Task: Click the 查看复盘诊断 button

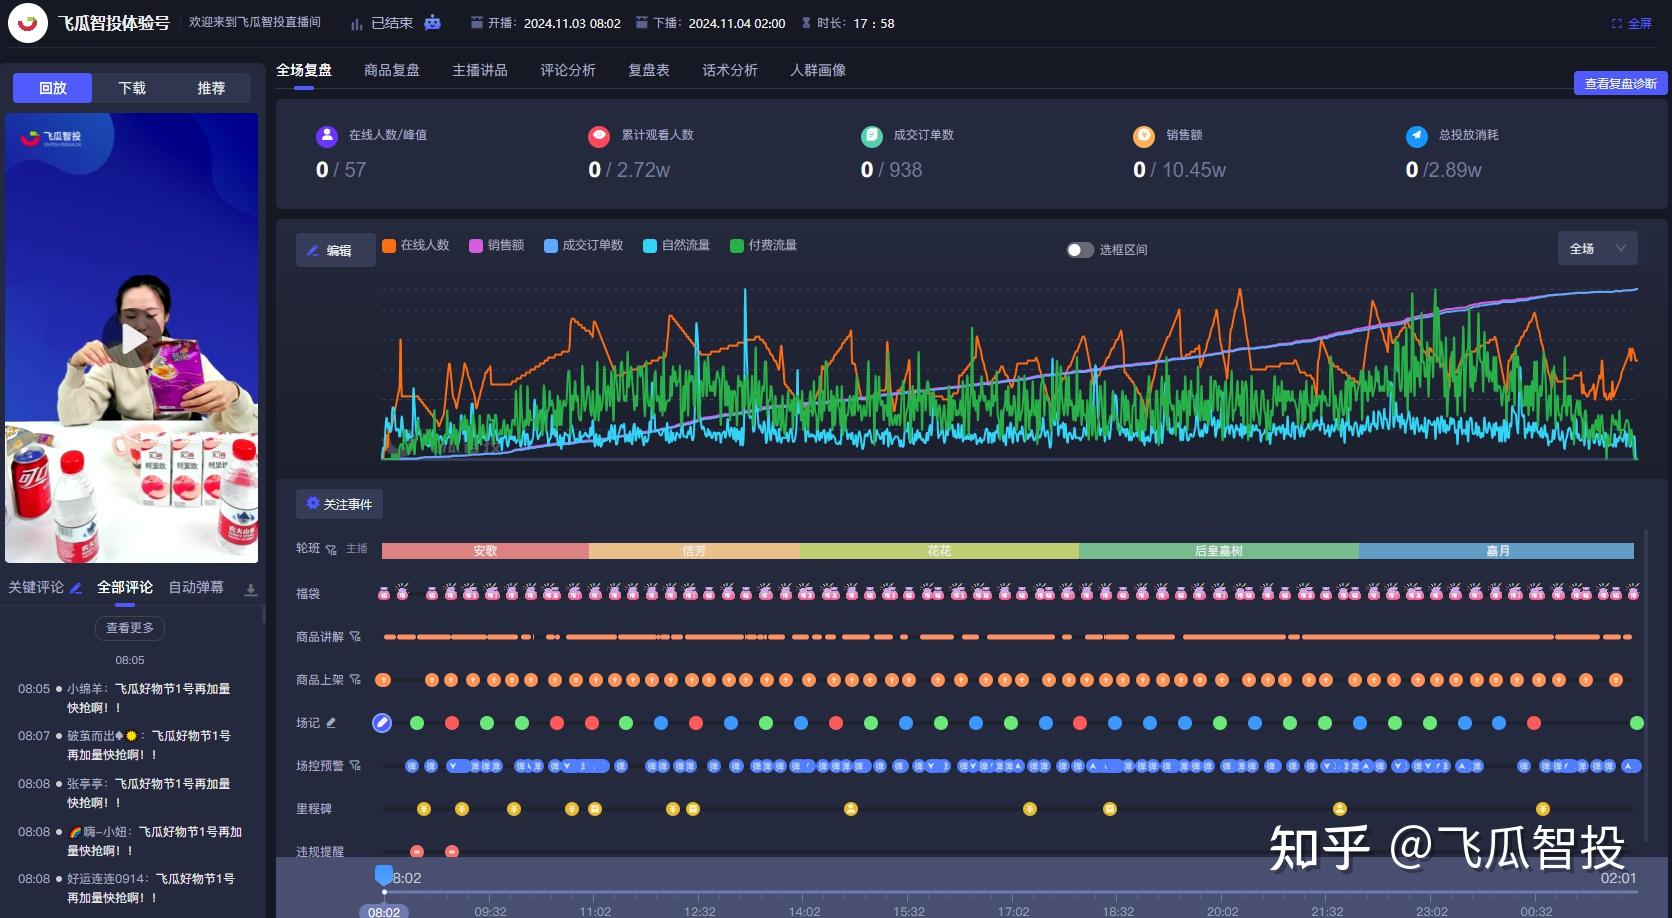Action: tap(1621, 83)
